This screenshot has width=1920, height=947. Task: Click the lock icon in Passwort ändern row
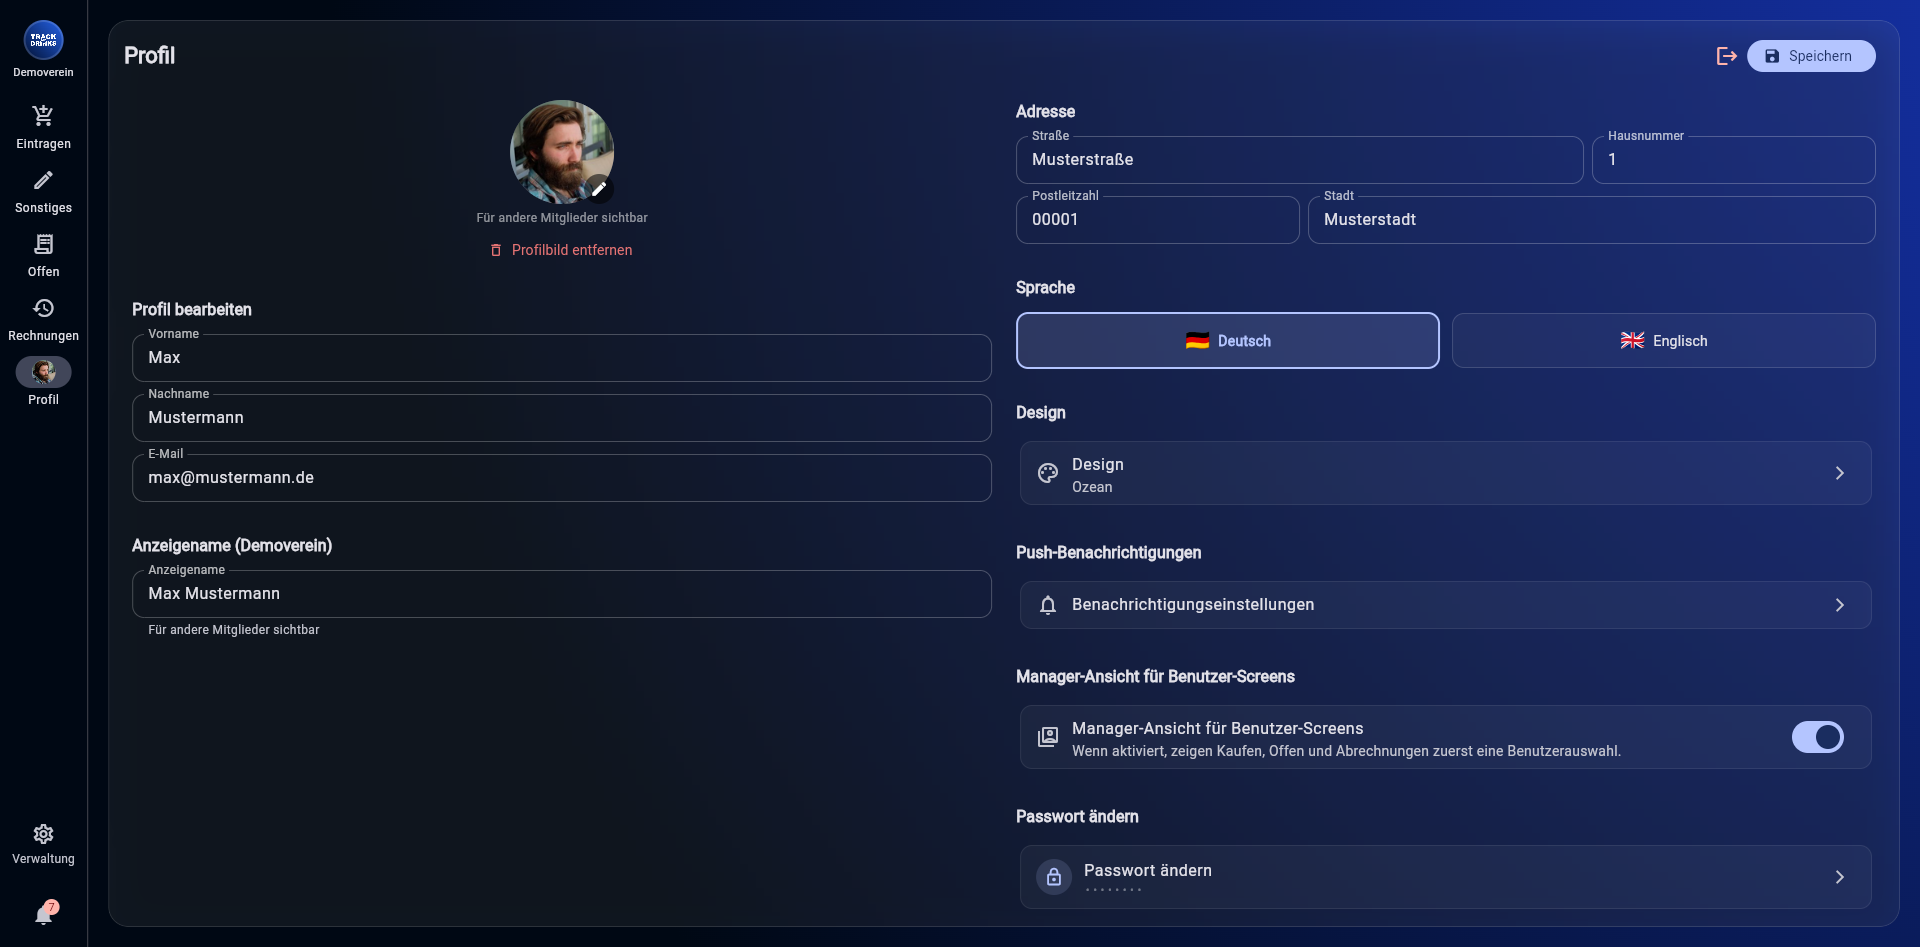1053,877
